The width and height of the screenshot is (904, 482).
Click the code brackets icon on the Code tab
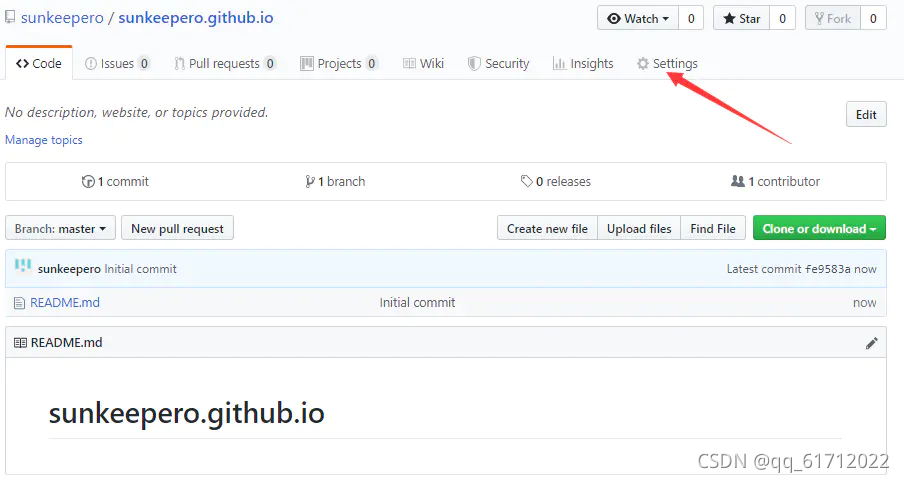click(x=22, y=63)
